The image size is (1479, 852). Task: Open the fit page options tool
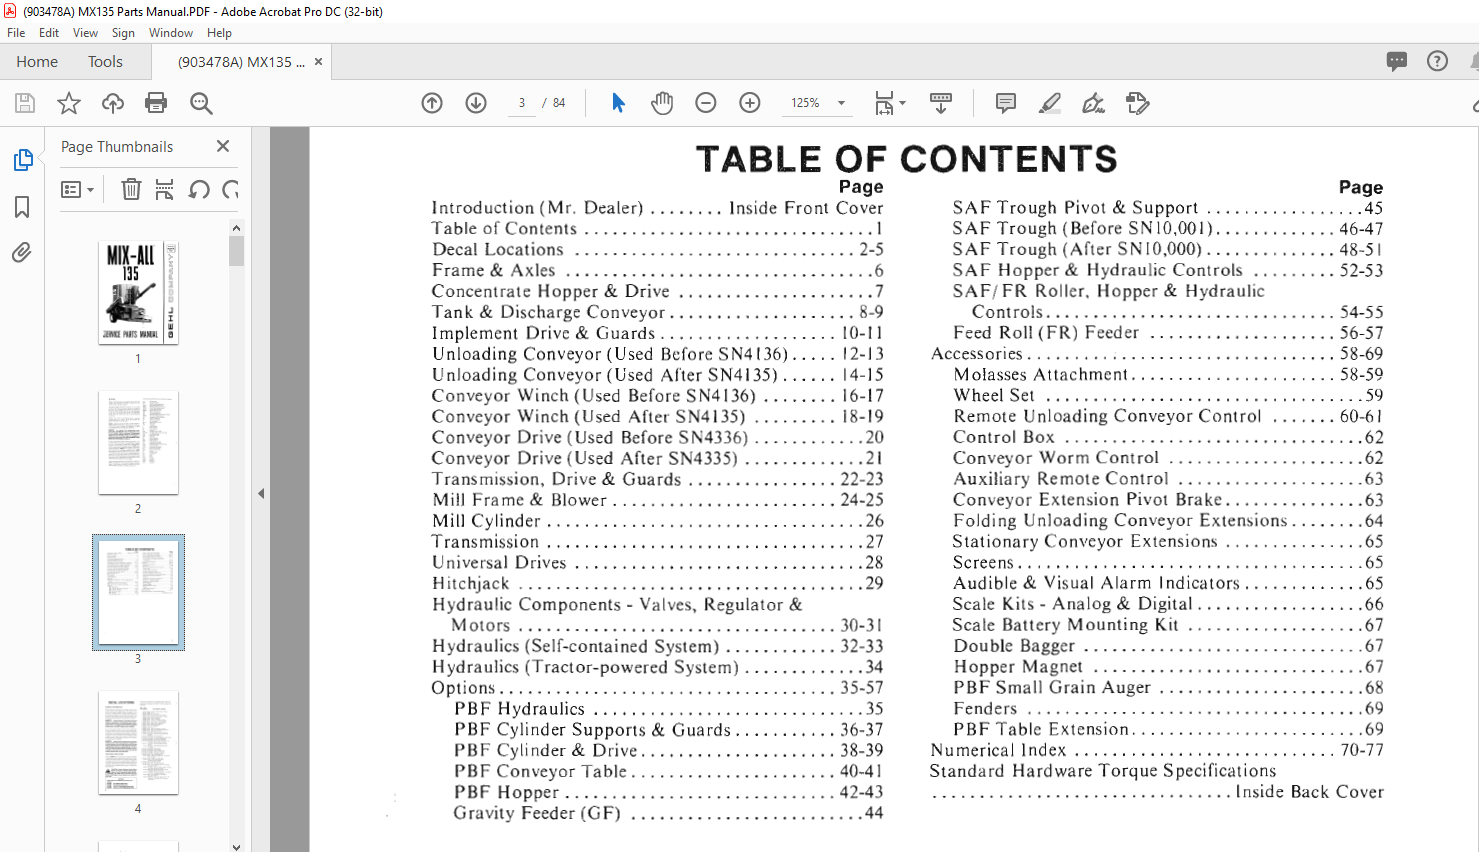[x=889, y=103]
